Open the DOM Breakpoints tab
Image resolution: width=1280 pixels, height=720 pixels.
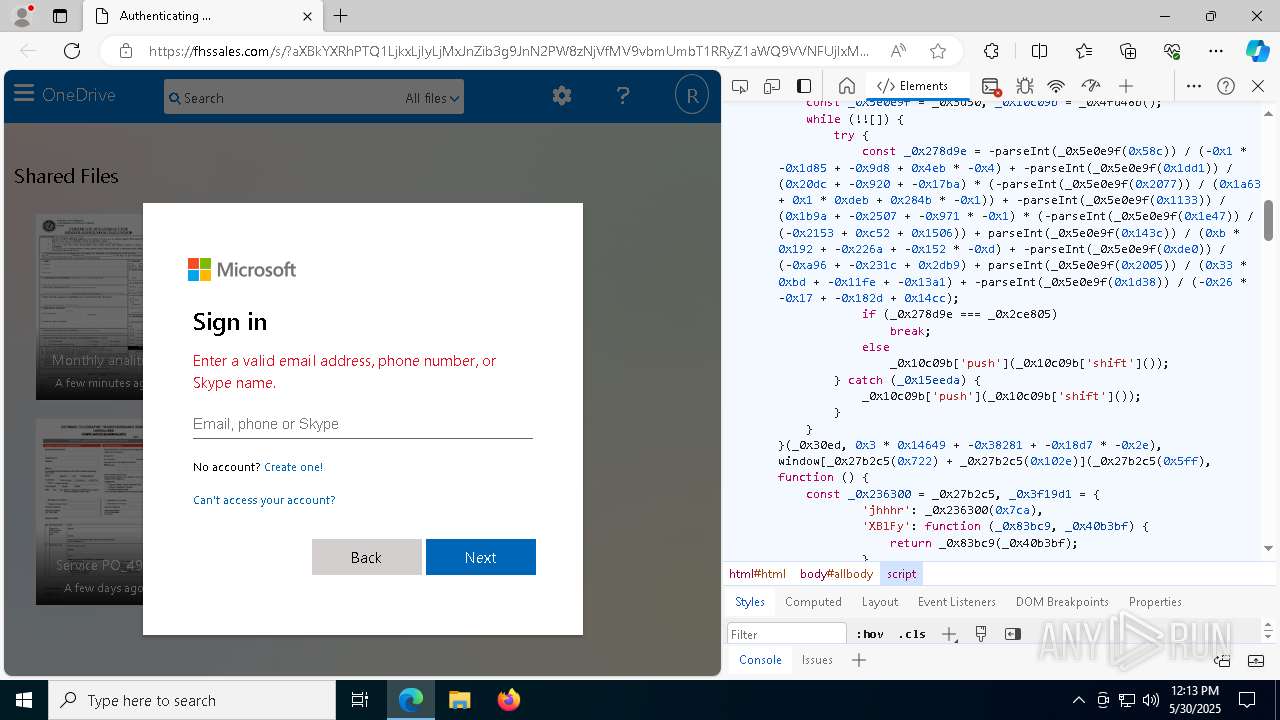1062,602
